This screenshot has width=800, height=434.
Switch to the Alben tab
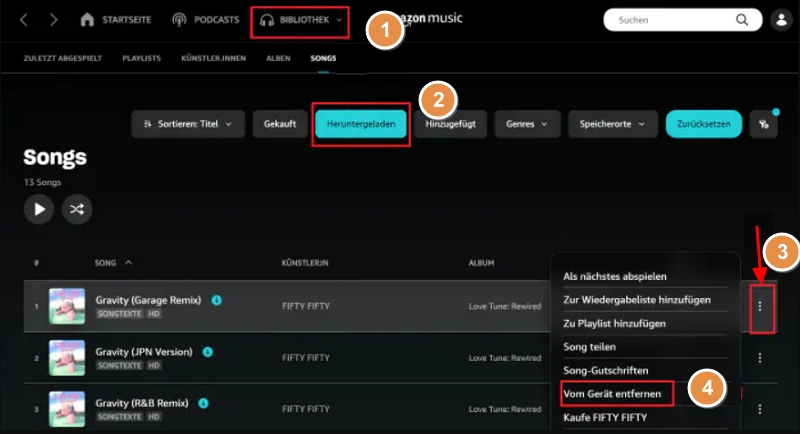[278, 58]
